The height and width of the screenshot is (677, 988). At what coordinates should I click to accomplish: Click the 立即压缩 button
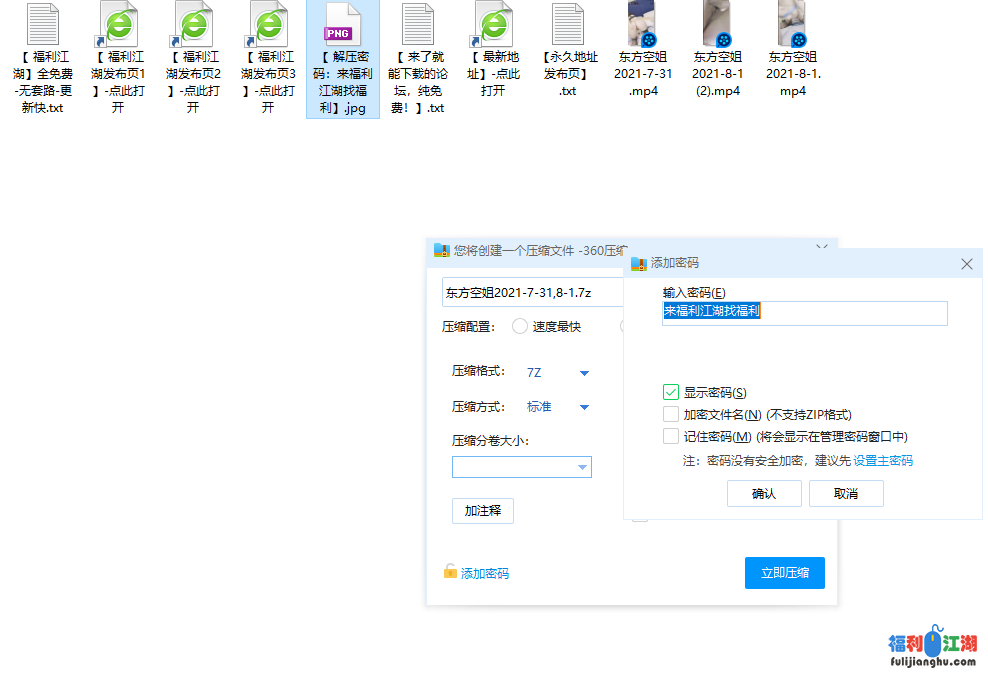(x=784, y=573)
